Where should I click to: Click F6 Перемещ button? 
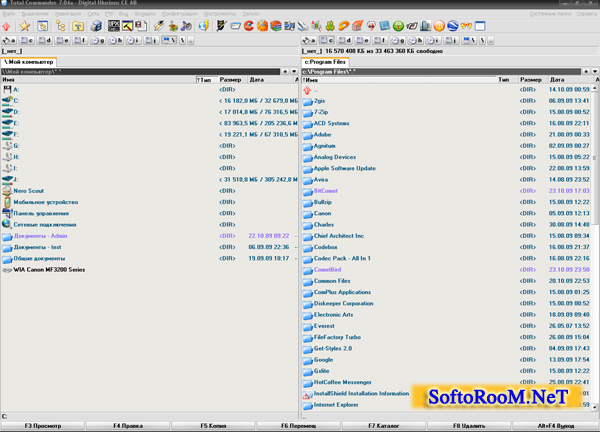coord(298,426)
